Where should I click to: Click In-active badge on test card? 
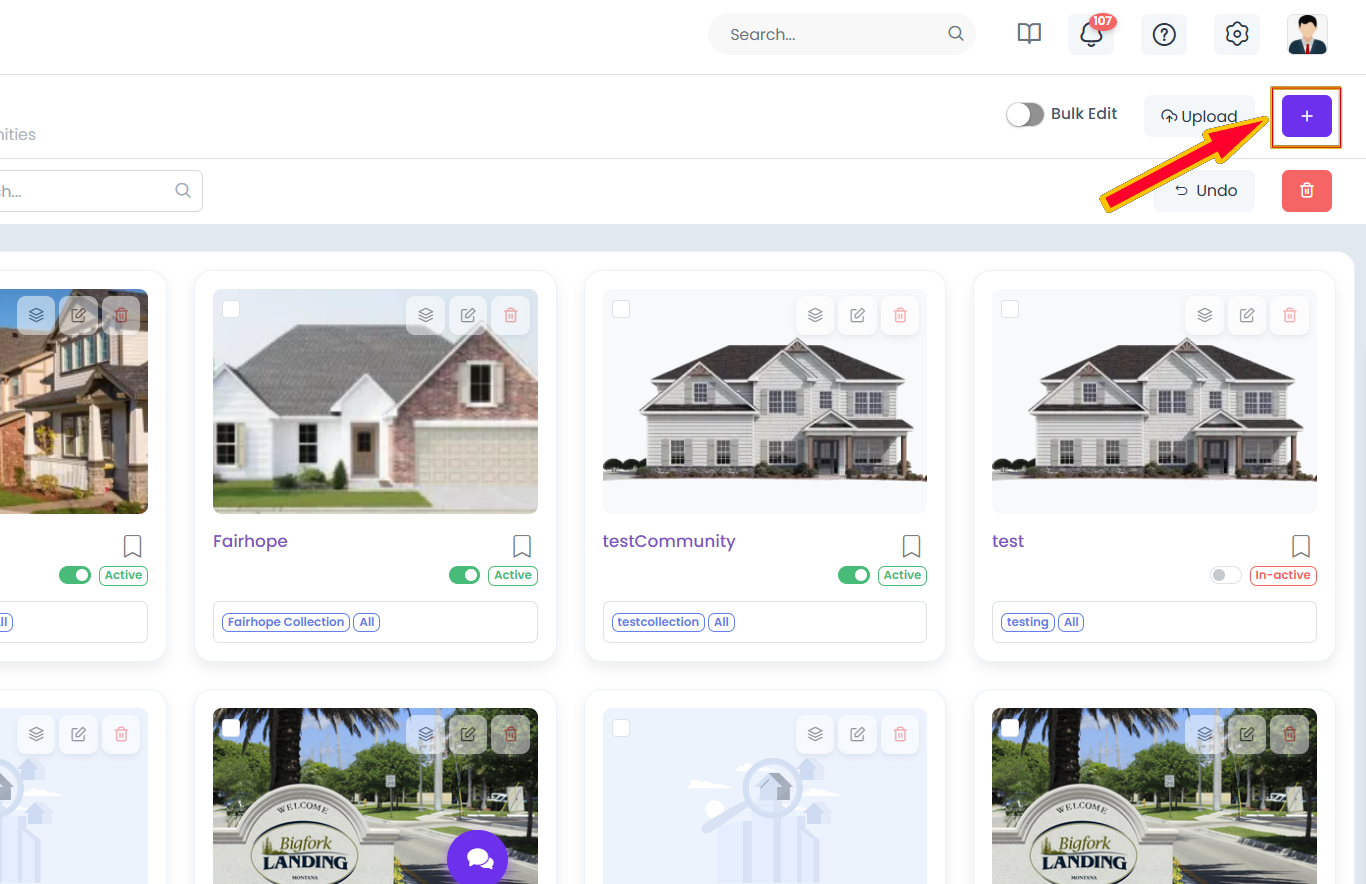point(1283,575)
